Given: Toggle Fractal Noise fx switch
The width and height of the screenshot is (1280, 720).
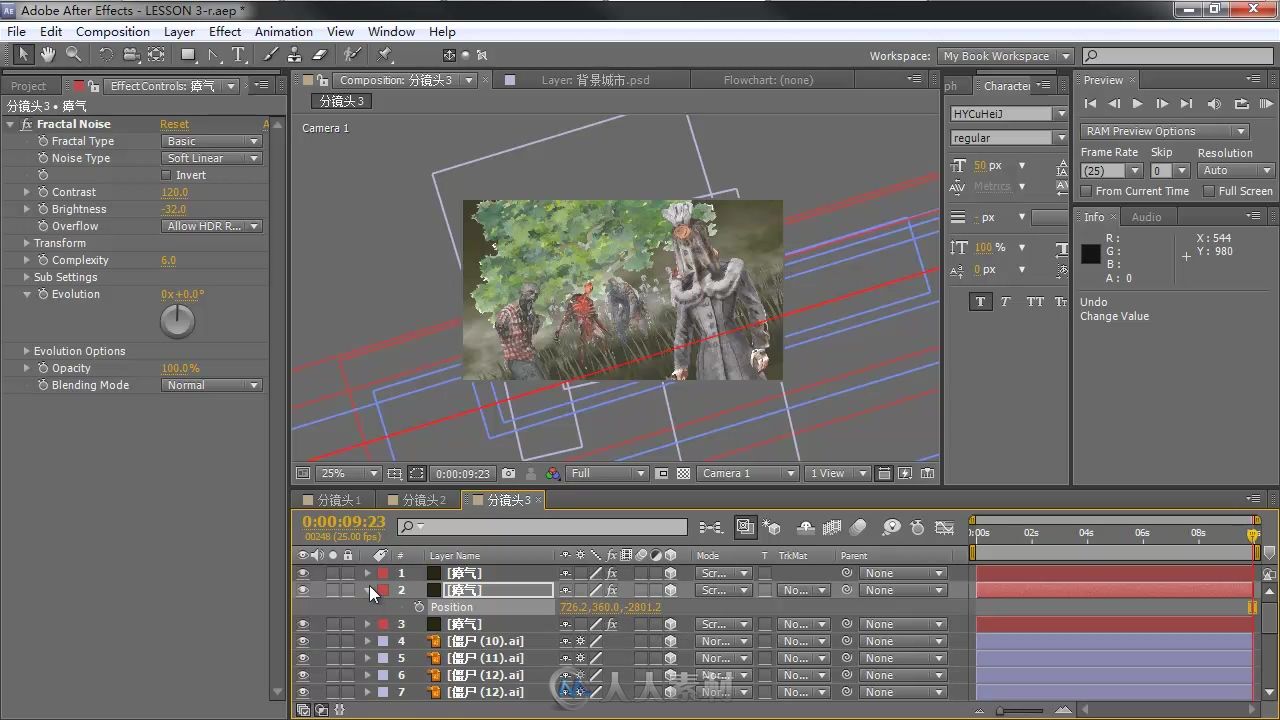Looking at the screenshot, I should pos(26,124).
